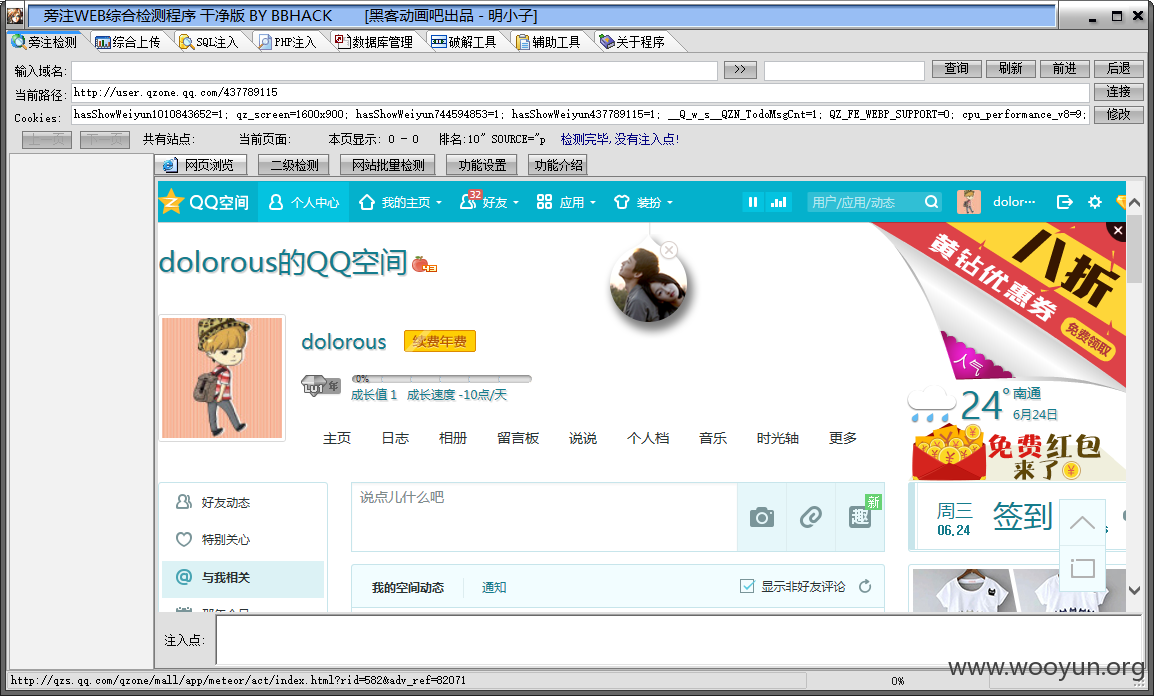
Task: Expand the 更多 menu
Action: pos(843,438)
